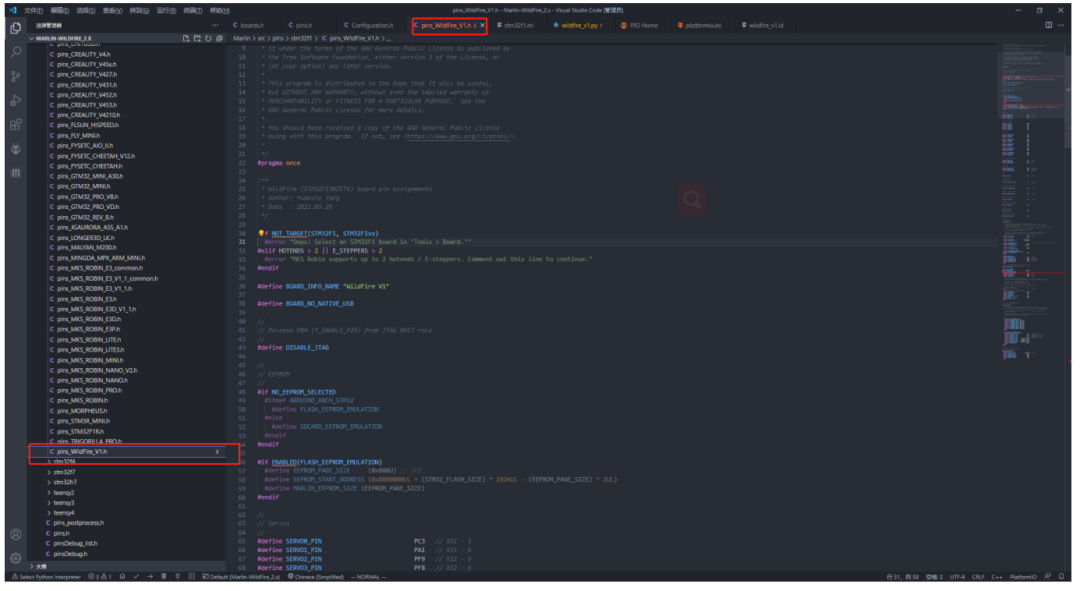Click New File icon in explorer header
The height and width of the screenshot is (591, 1080).
click(x=186, y=39)
